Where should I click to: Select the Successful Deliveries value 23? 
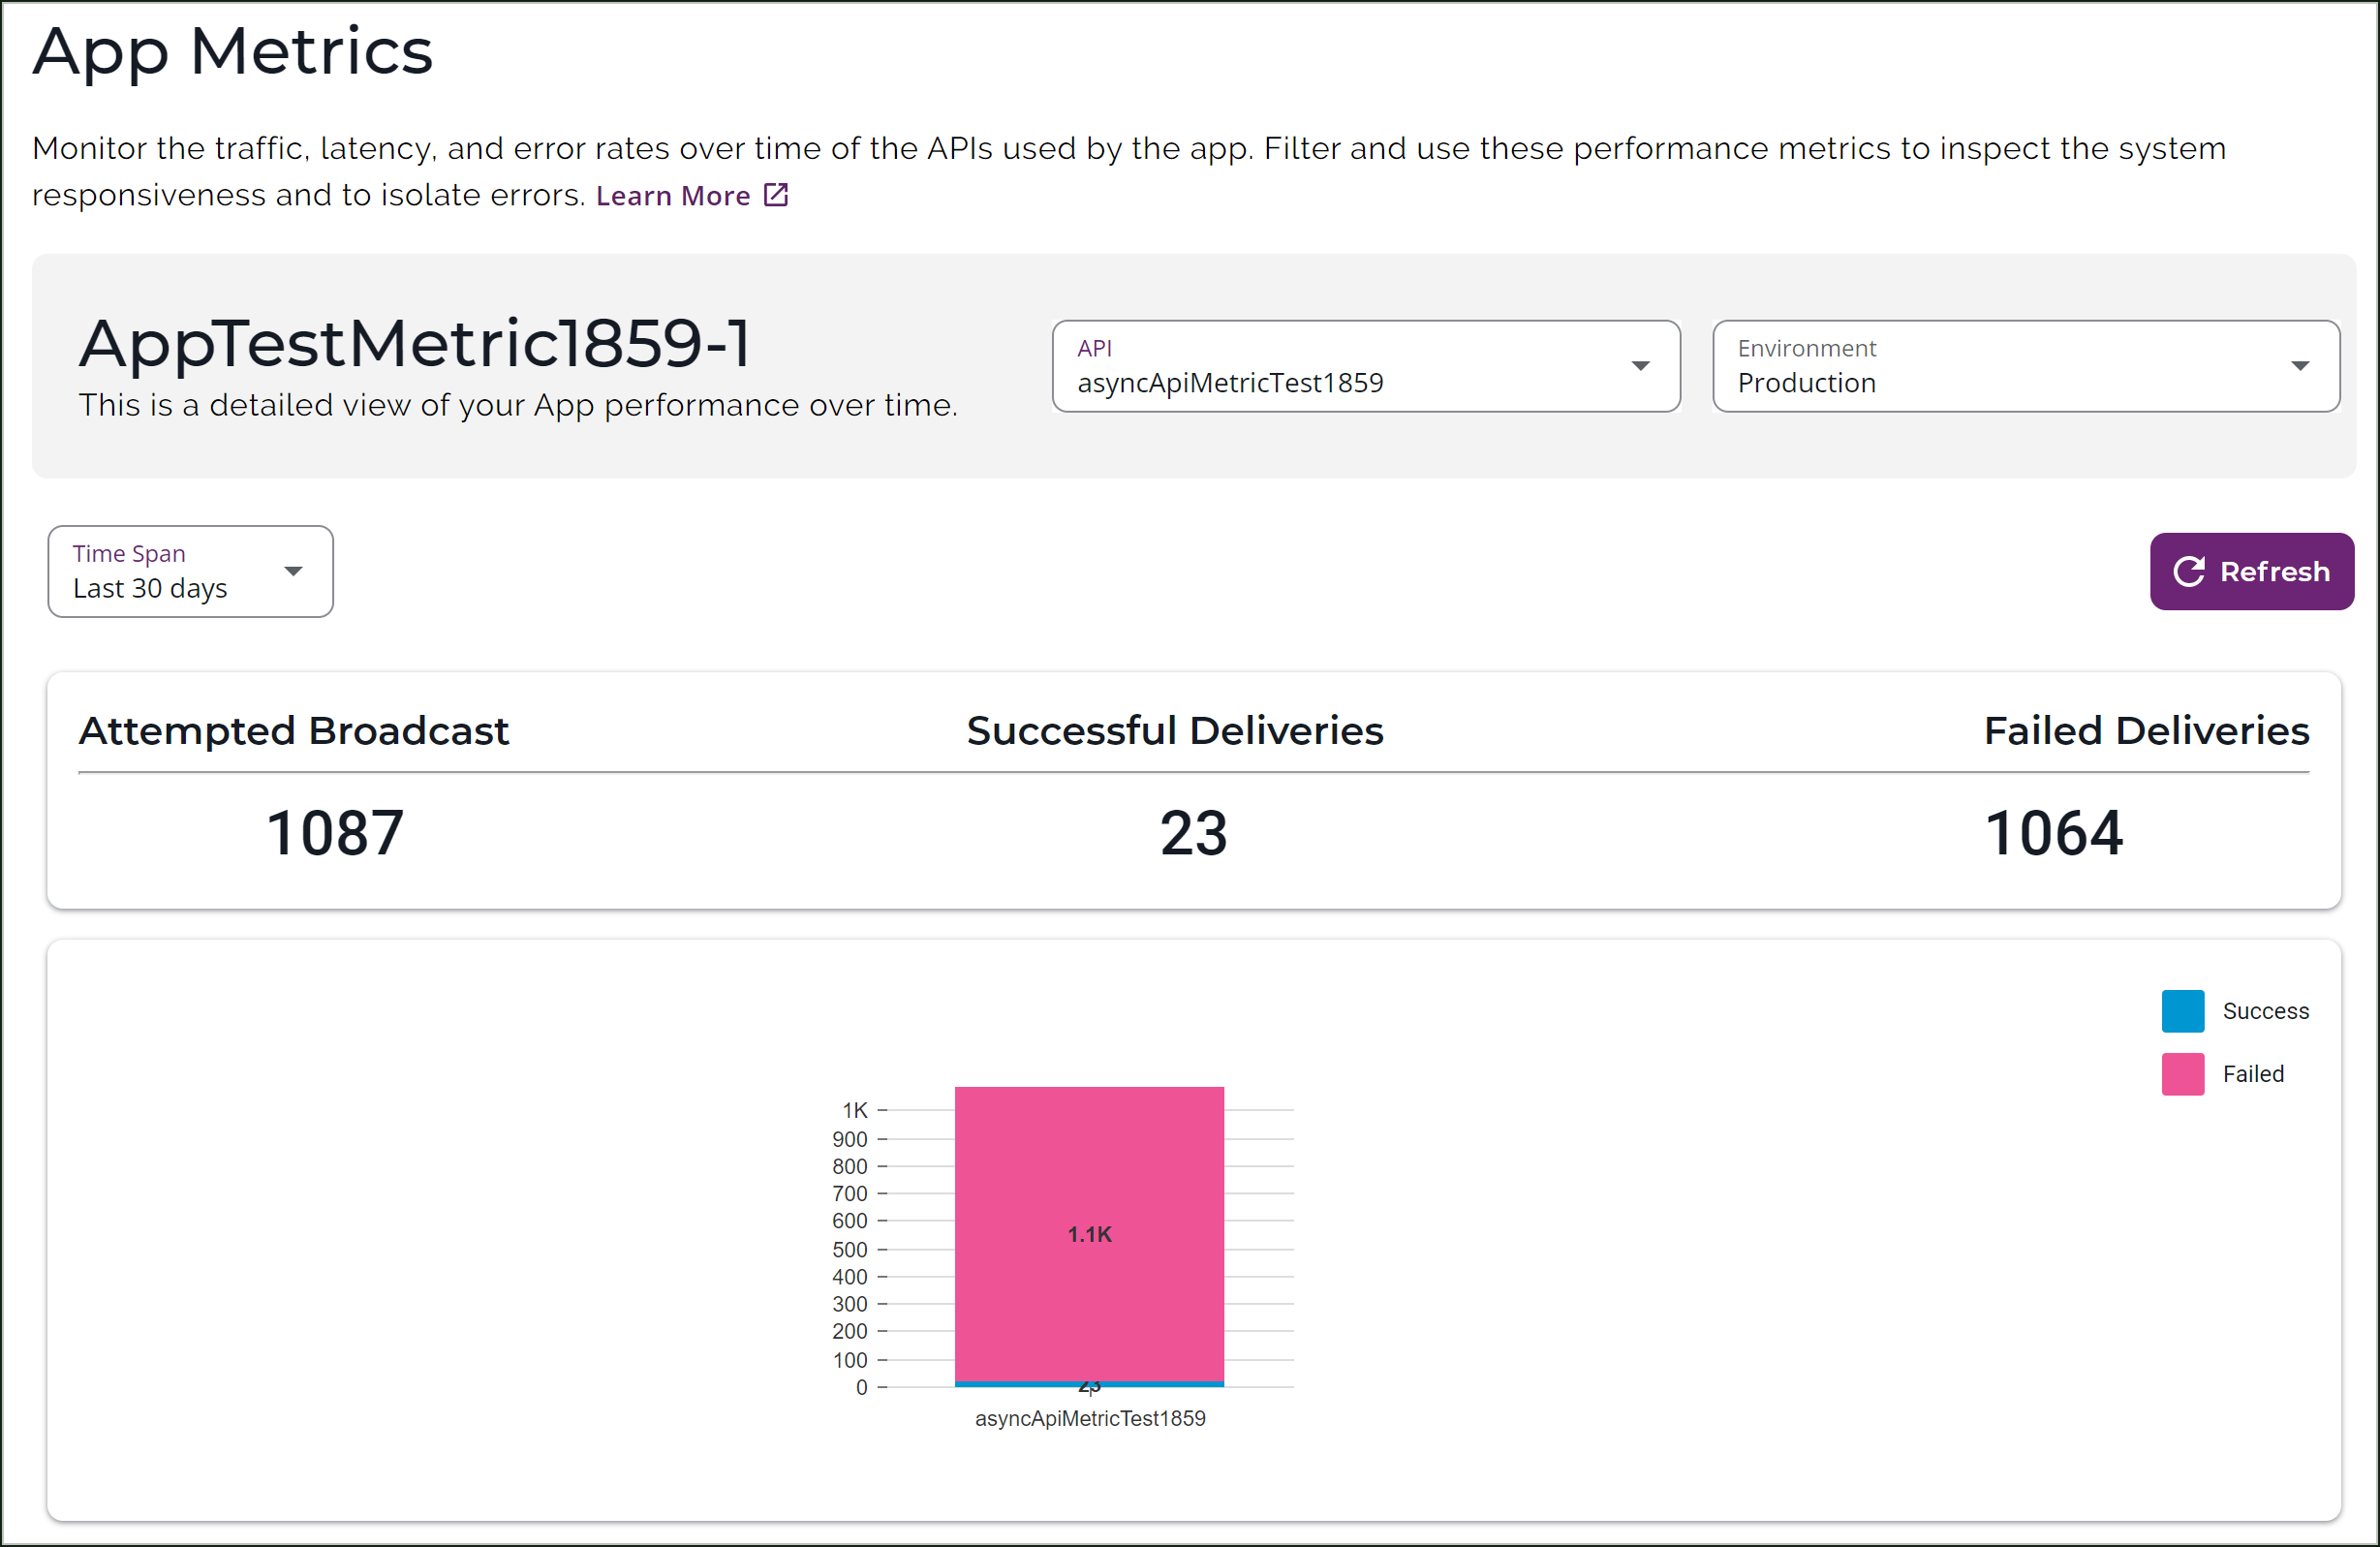(1193, 833)
